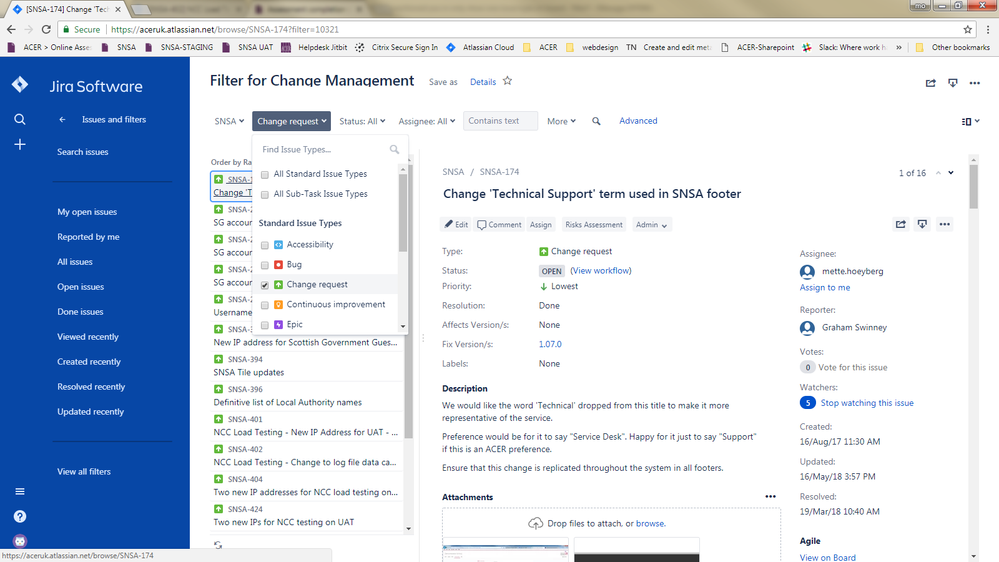Viewport: 999px width, 562px height.
Task: Export filter results with top export icon
Action: [952, 83]
